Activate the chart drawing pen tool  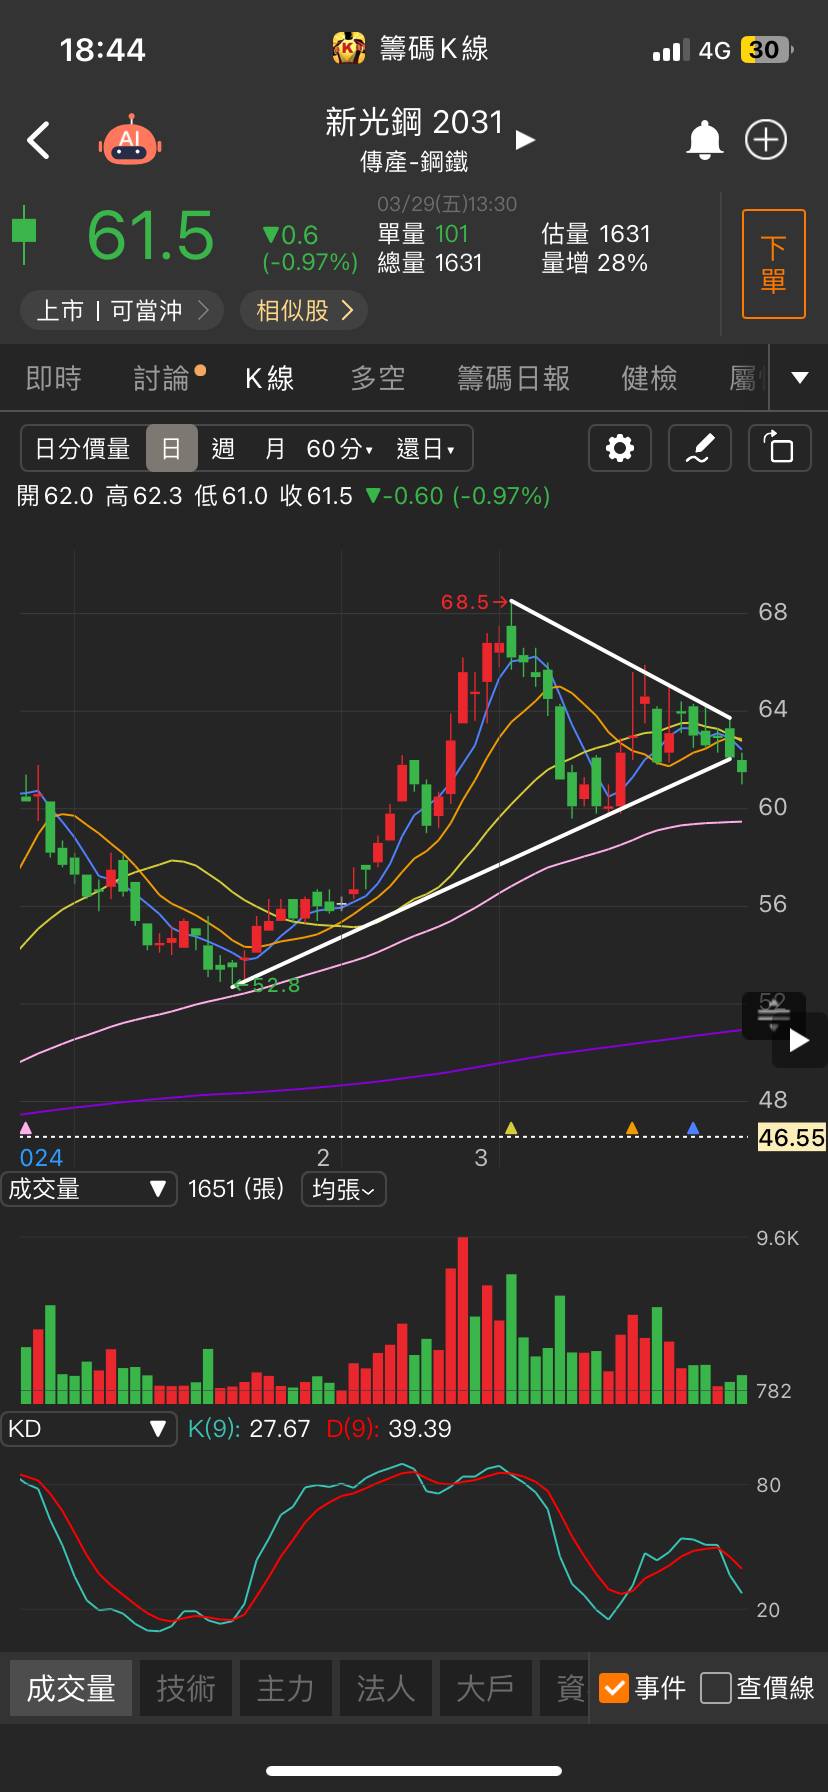click(x=699, y=448)
